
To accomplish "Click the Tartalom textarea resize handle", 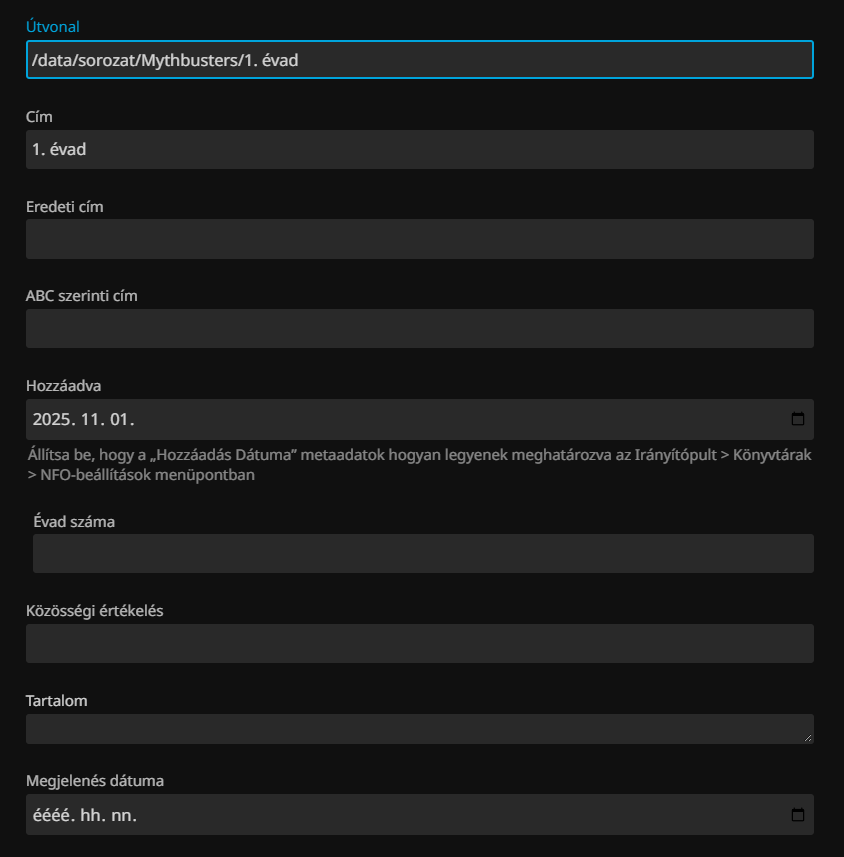I will pos(808,738).
